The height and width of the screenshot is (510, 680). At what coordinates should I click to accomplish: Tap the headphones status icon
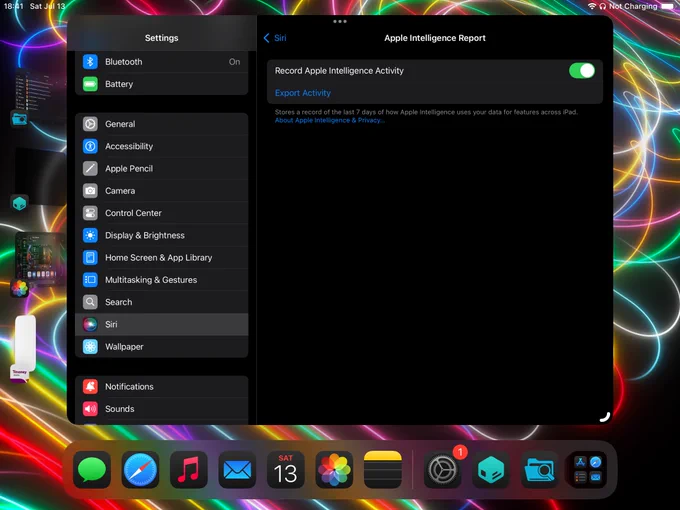click(x=602, y=6)
